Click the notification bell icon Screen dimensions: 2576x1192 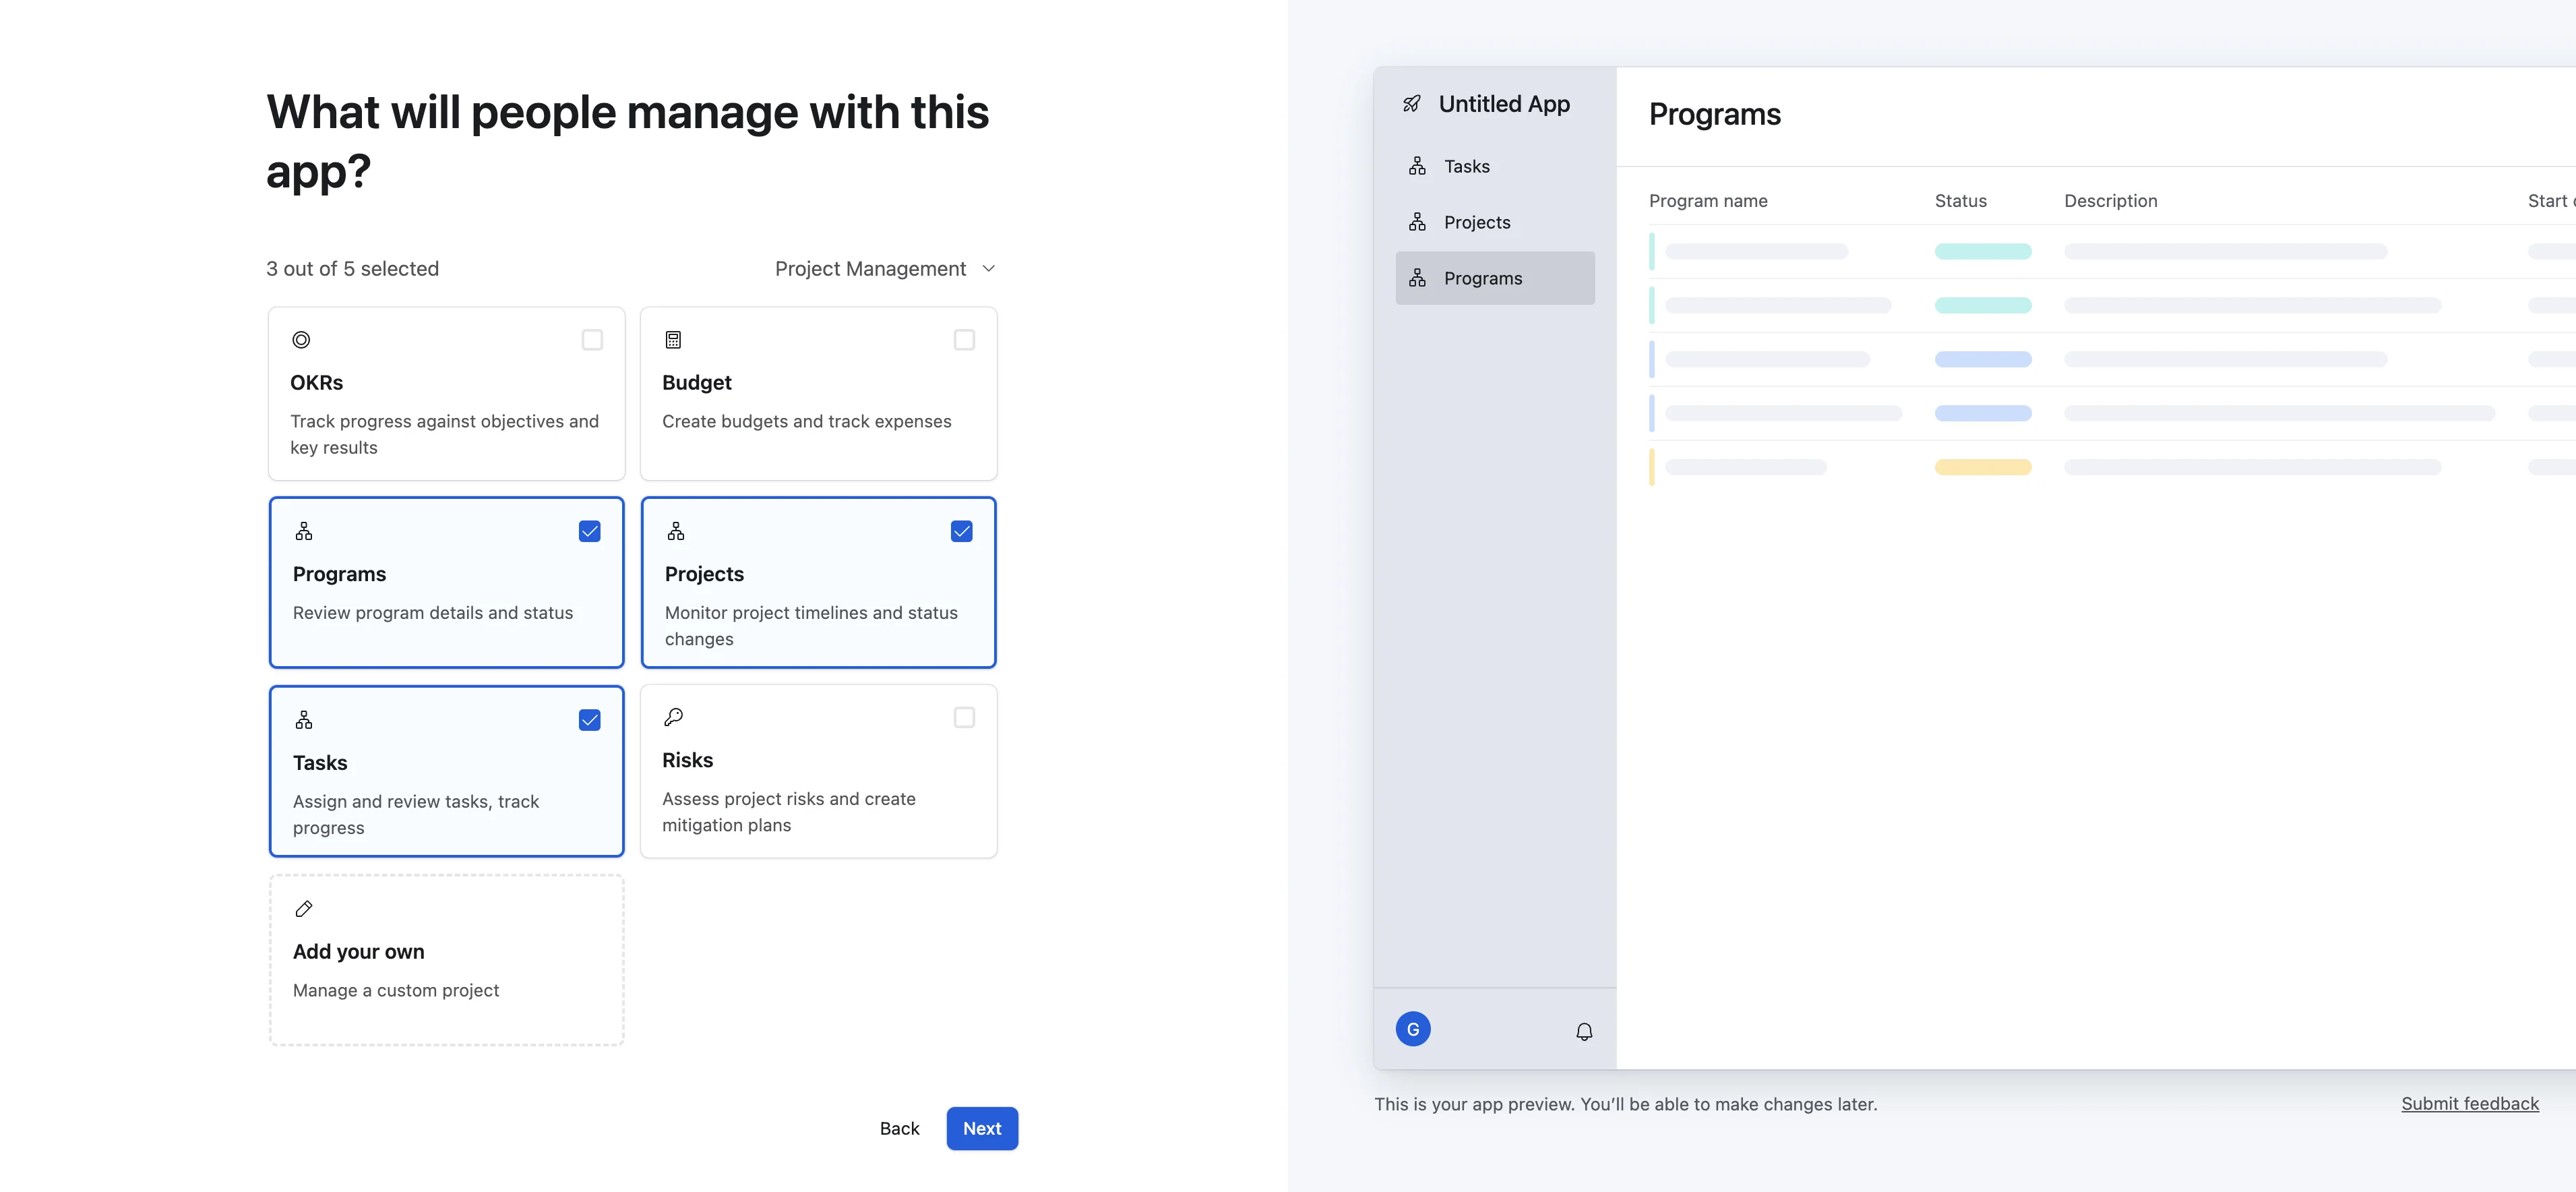1584,1031
